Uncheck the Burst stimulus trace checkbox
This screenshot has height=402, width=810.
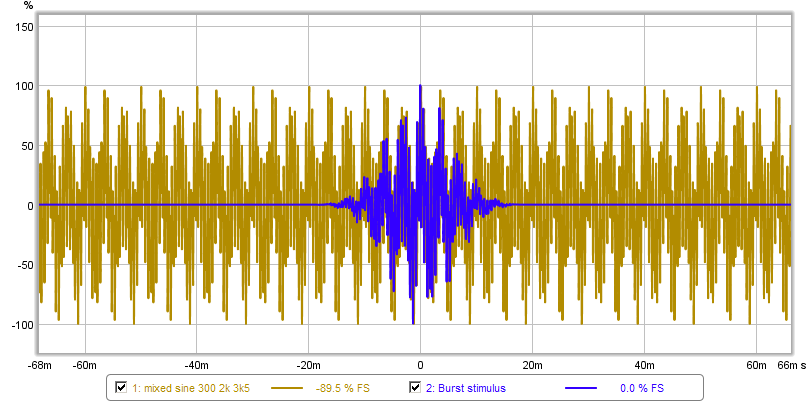click(415, 388)
